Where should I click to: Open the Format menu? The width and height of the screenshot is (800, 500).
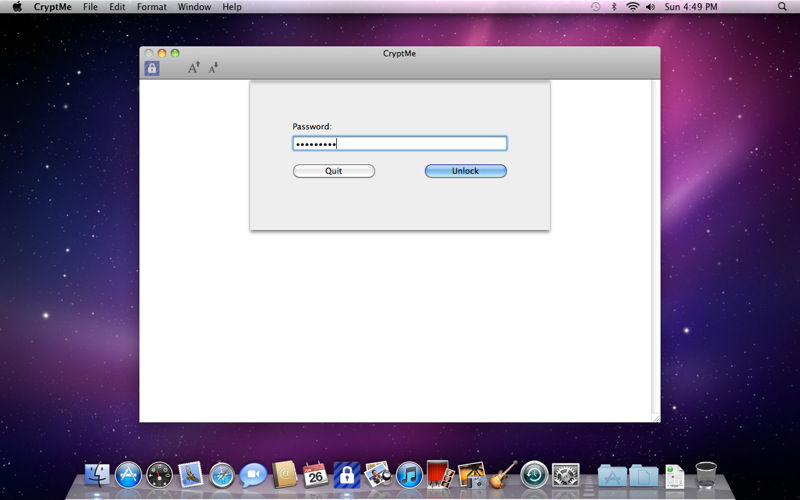[x=152, y=7]
